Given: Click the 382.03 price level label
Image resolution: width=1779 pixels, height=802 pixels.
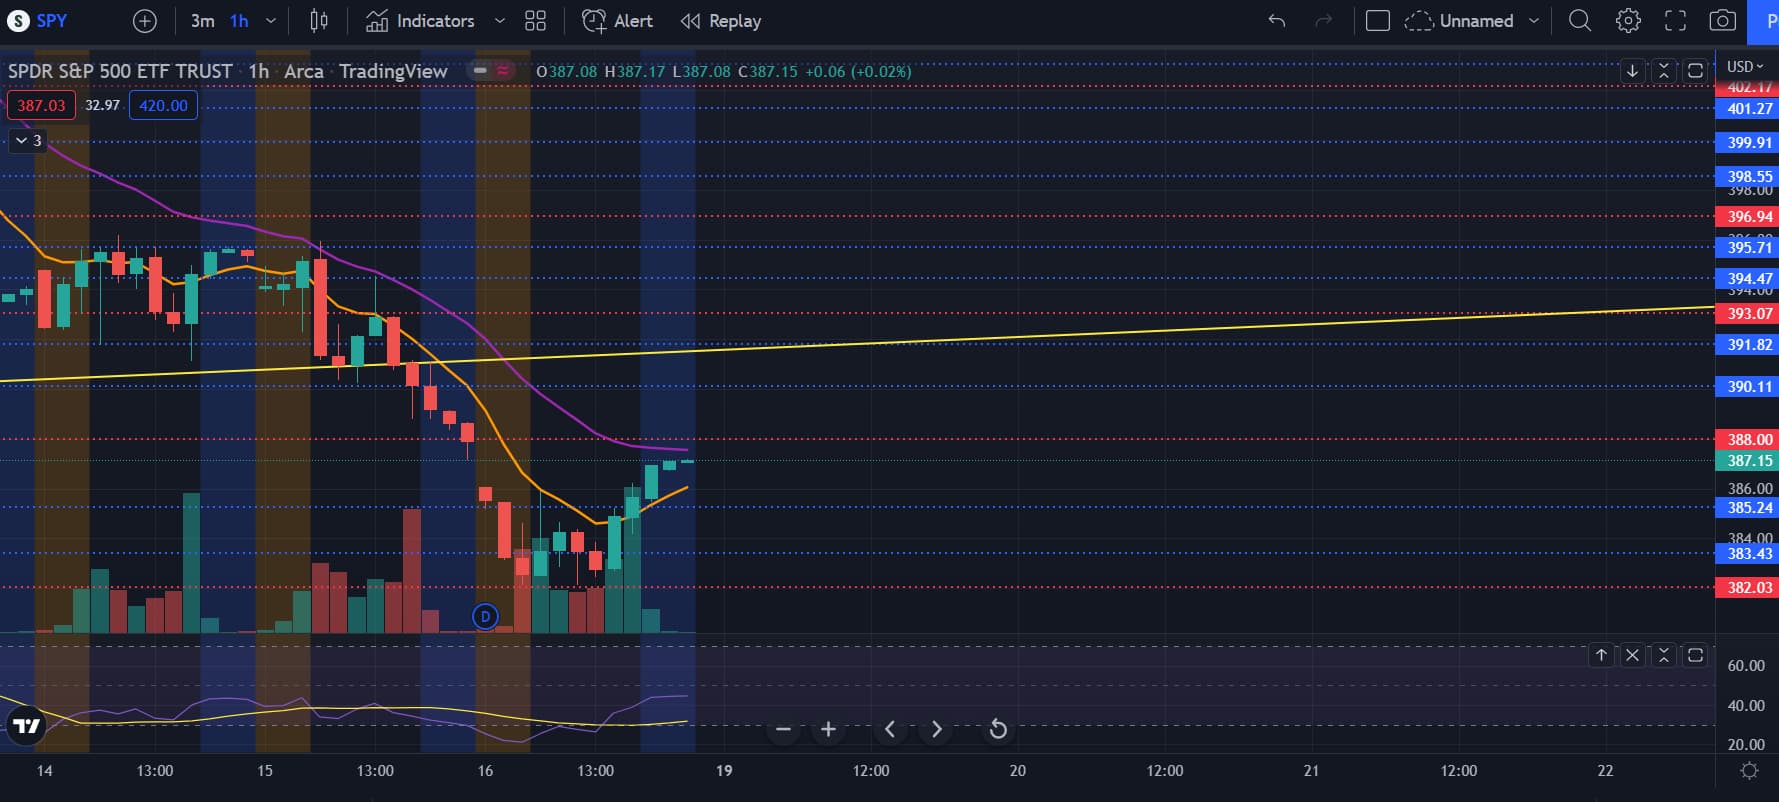Looking at the screenshot, I should 1748,588.
